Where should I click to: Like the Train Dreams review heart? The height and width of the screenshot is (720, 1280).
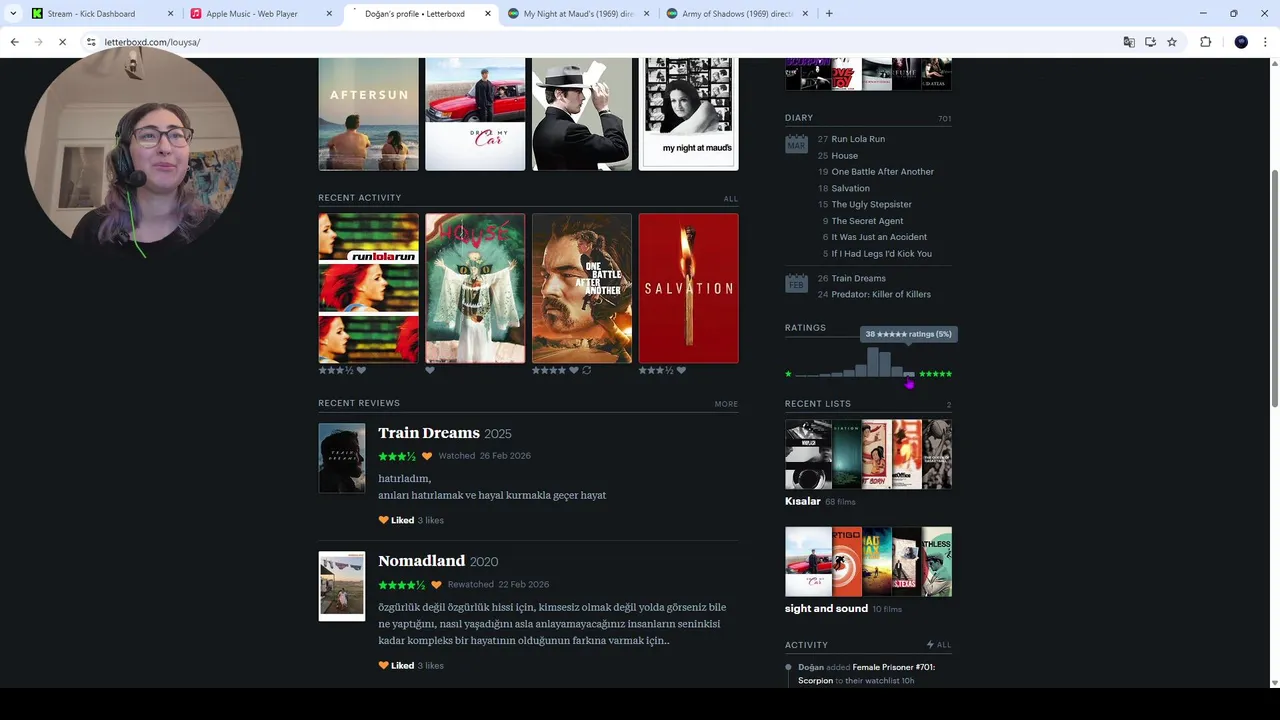click(x=383, y=520)
